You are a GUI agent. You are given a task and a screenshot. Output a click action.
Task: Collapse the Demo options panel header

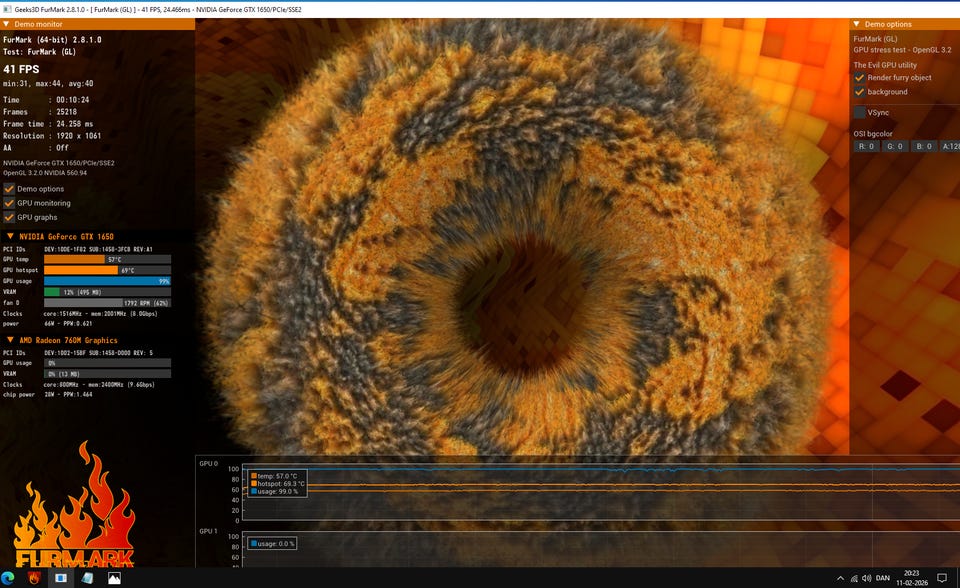pos(857,24)
